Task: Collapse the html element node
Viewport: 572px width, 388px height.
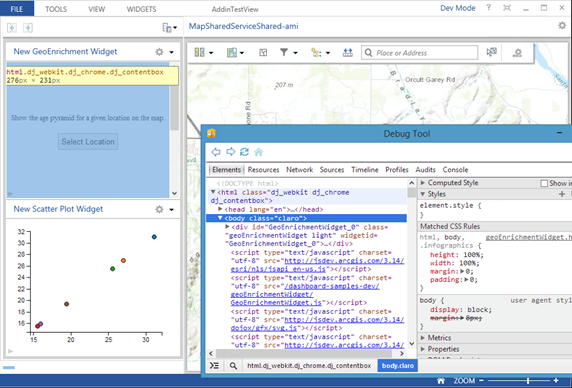Action: coord(213,192)
